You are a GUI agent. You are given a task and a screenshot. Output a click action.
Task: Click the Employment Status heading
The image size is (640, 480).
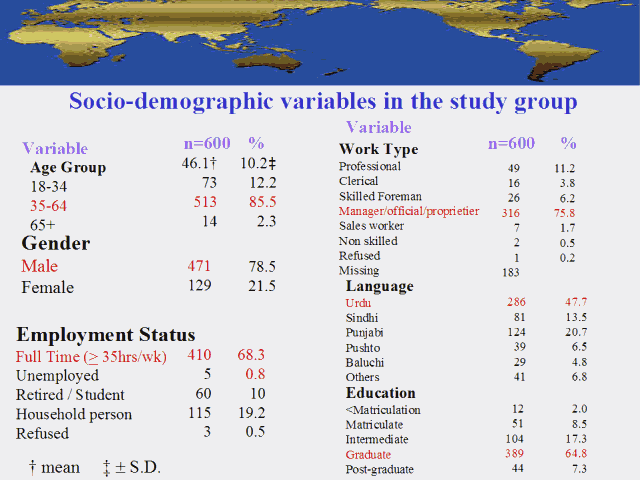click(x=105, y=335)
